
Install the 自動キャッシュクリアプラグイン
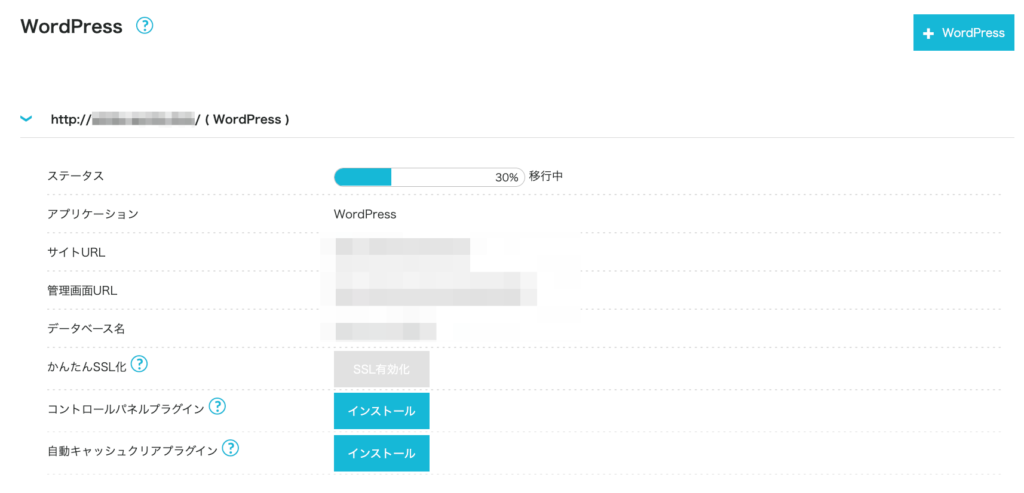(x=381, y=453)
